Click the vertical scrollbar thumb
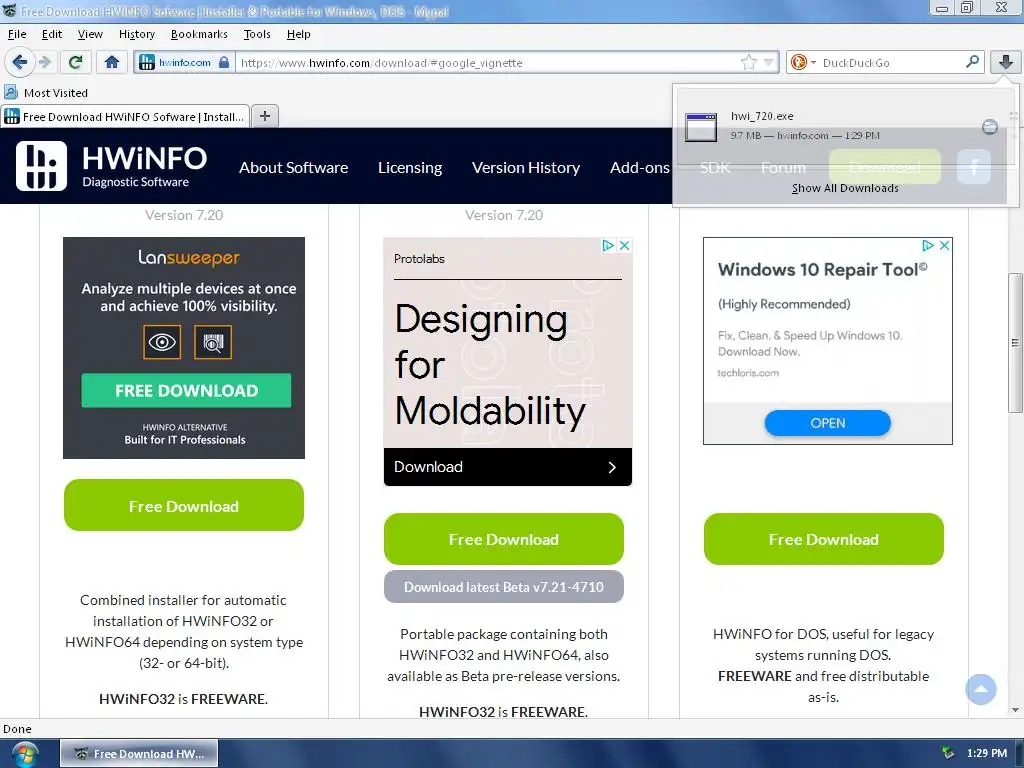The image size is (1024, 768). pos(1015,342)
